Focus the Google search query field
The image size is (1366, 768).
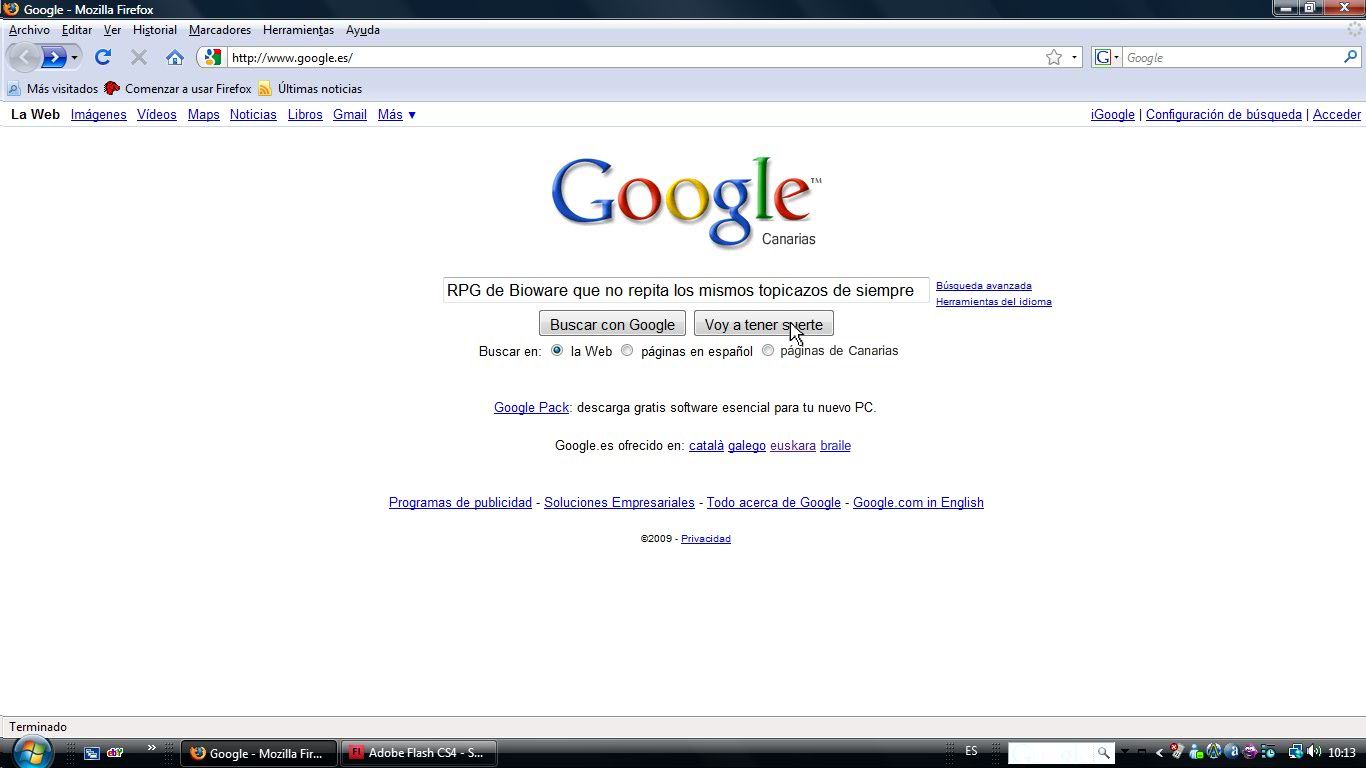686,290
